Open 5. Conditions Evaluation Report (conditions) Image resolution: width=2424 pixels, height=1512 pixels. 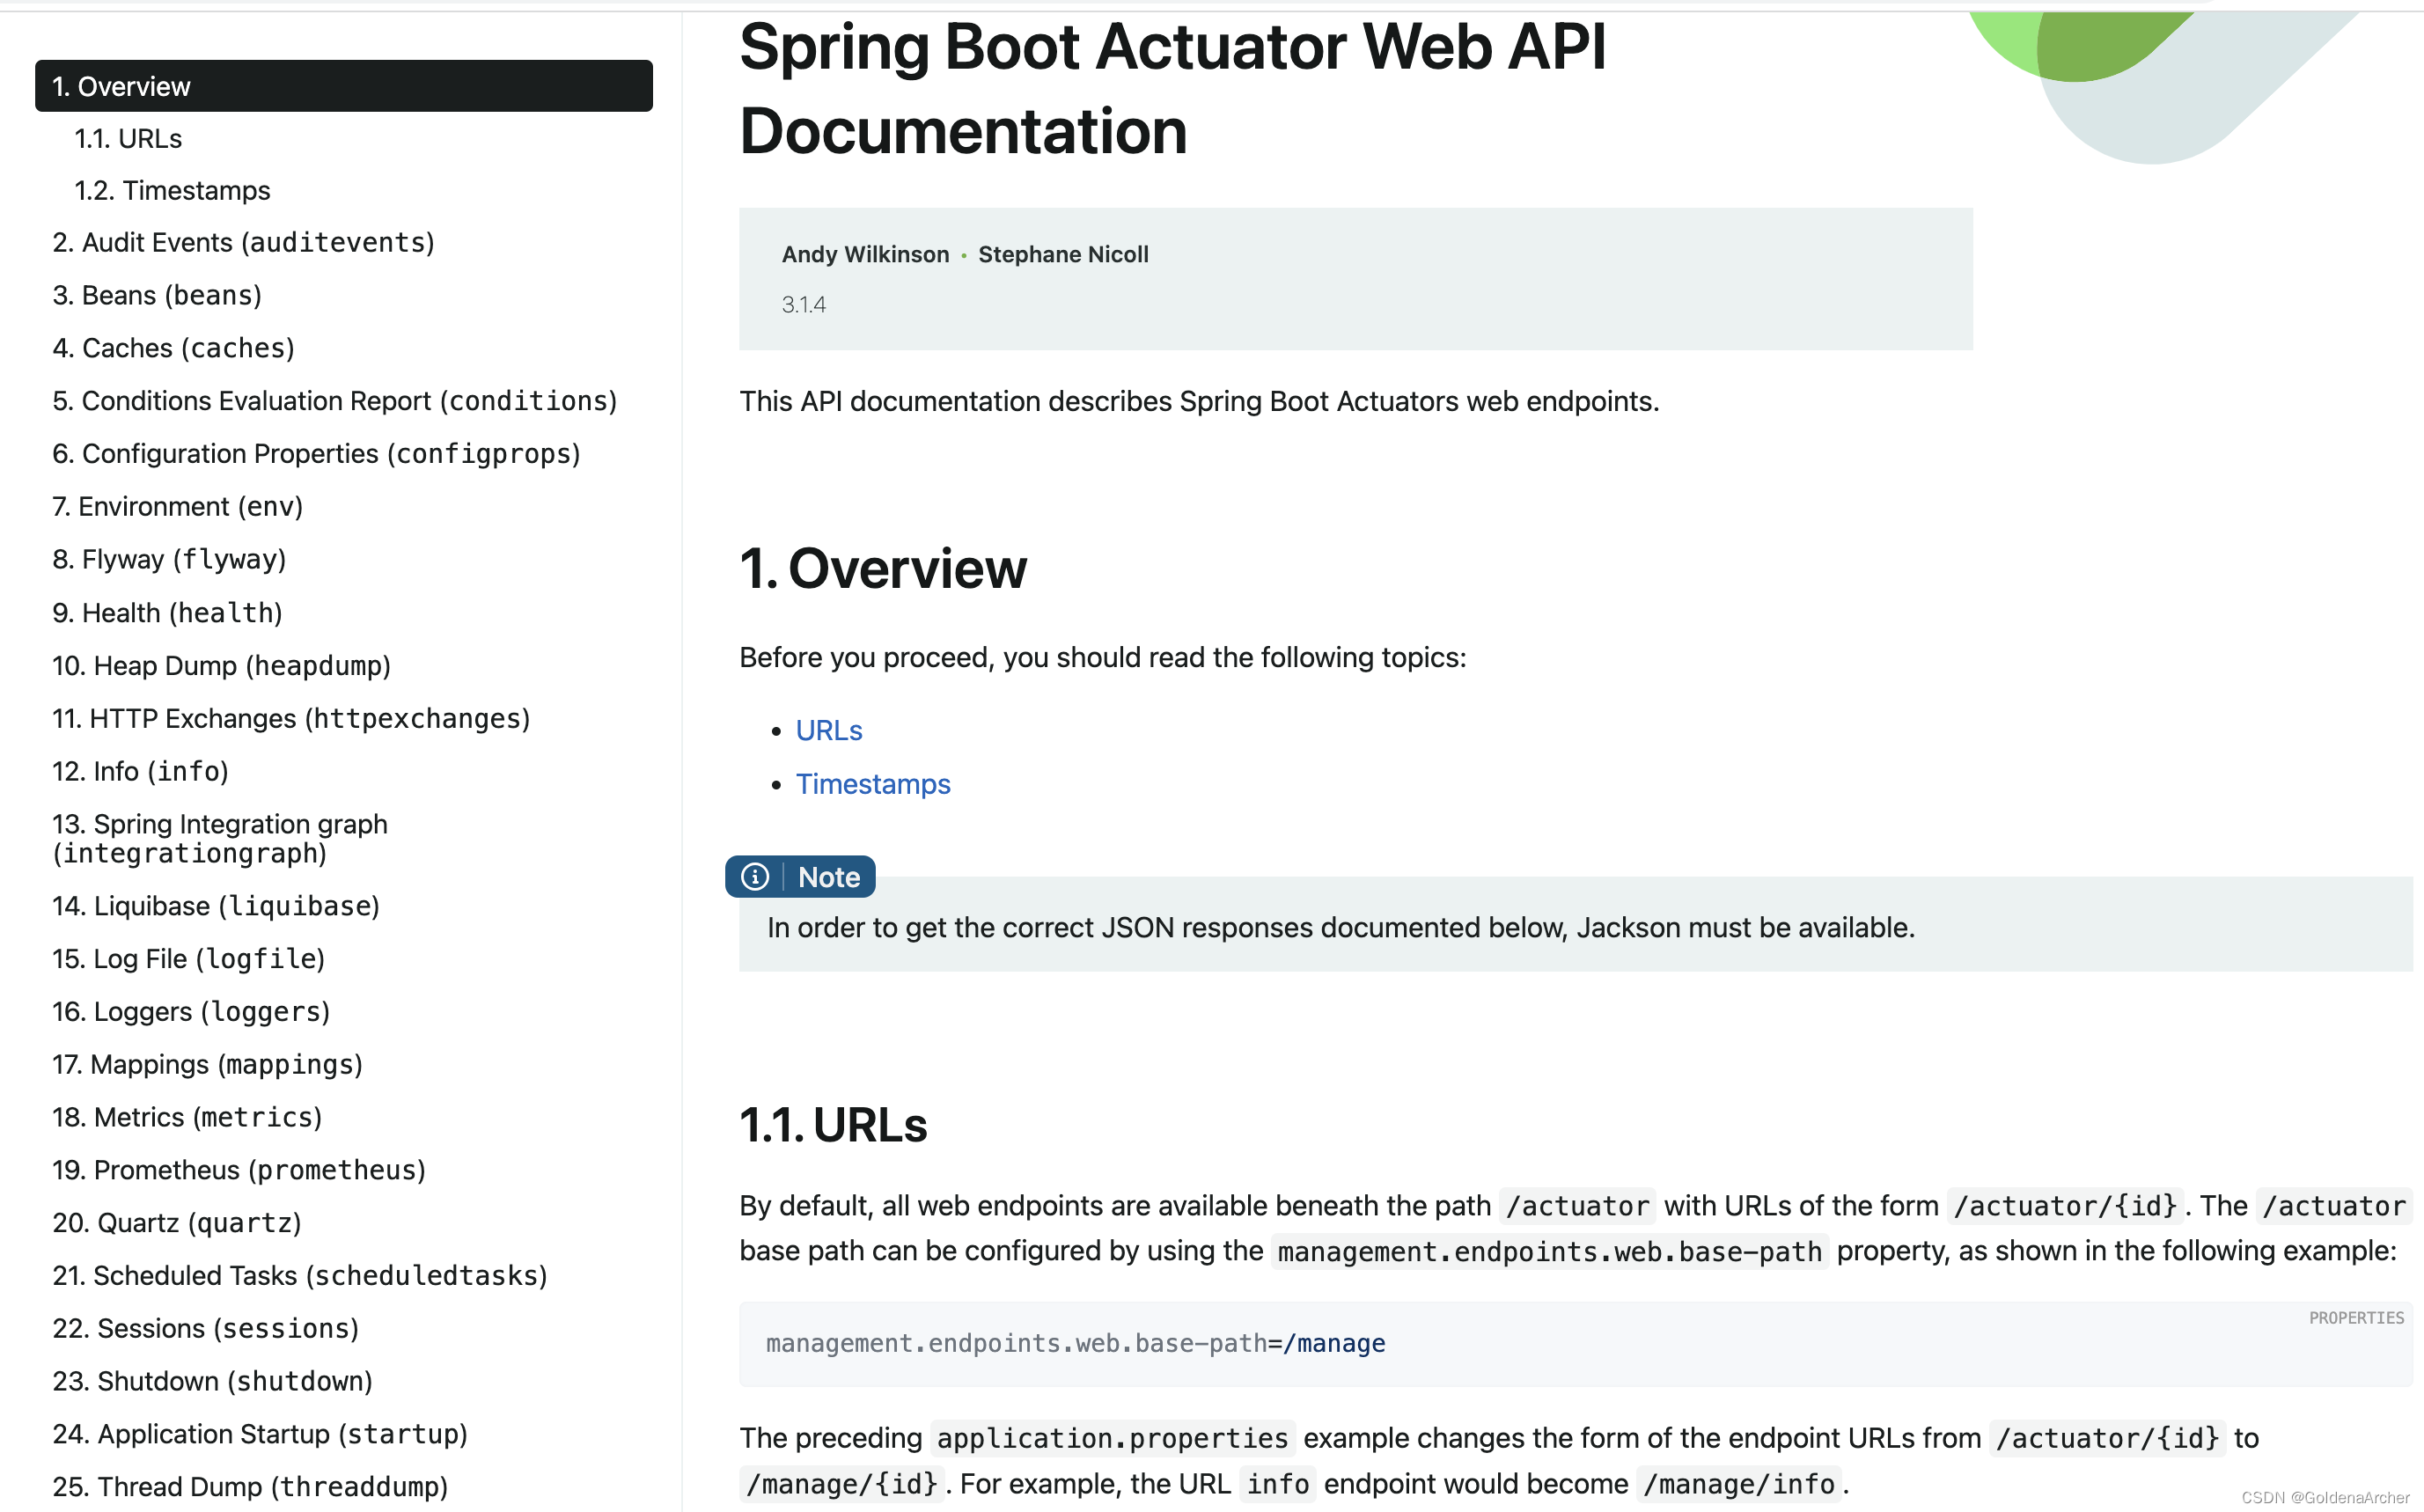pyautogui.click(x=334, y=401)
